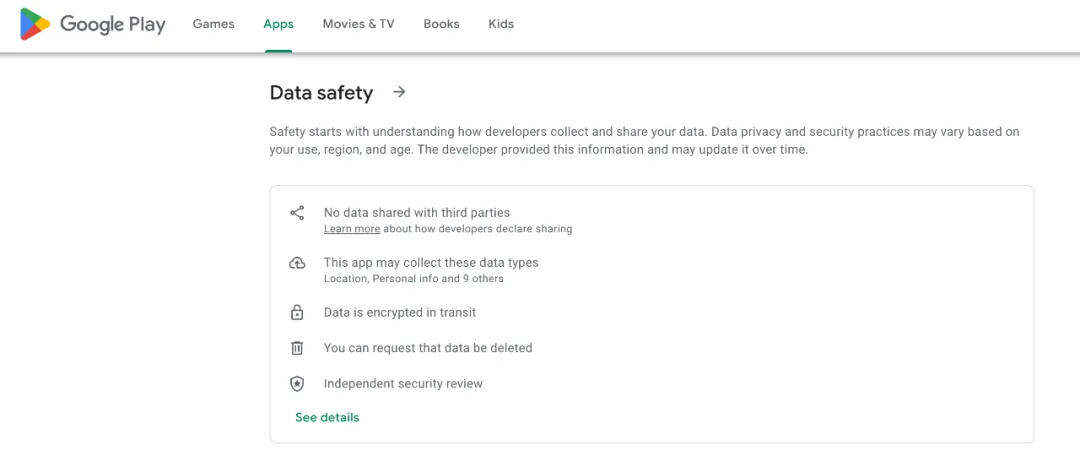Viewport: 1080px width, 467px height.
Task: Switch to the Kids tab
Action: pyautogui.click(x=501, y=24)
